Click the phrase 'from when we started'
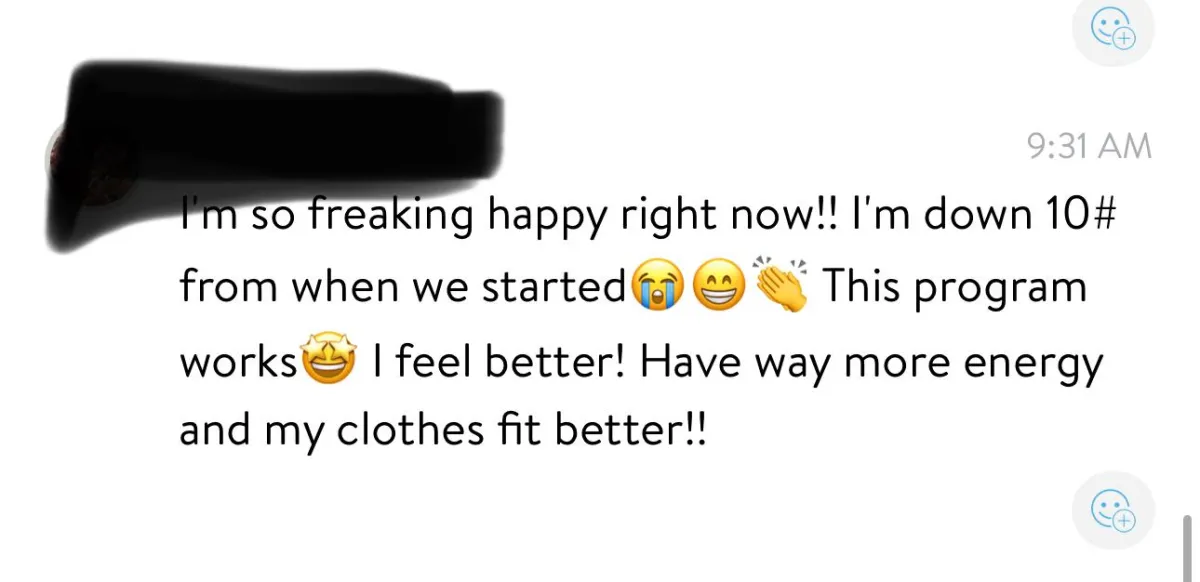1200x582 pixels. 404,288
